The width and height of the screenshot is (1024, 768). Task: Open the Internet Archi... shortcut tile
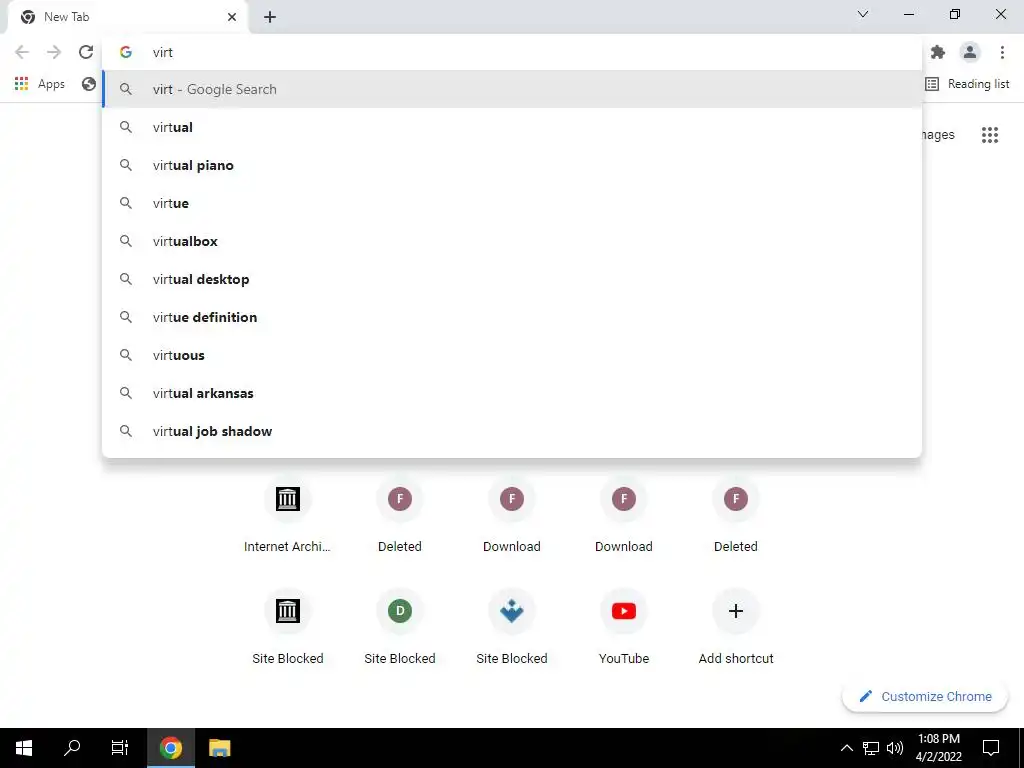coord(287,515)
